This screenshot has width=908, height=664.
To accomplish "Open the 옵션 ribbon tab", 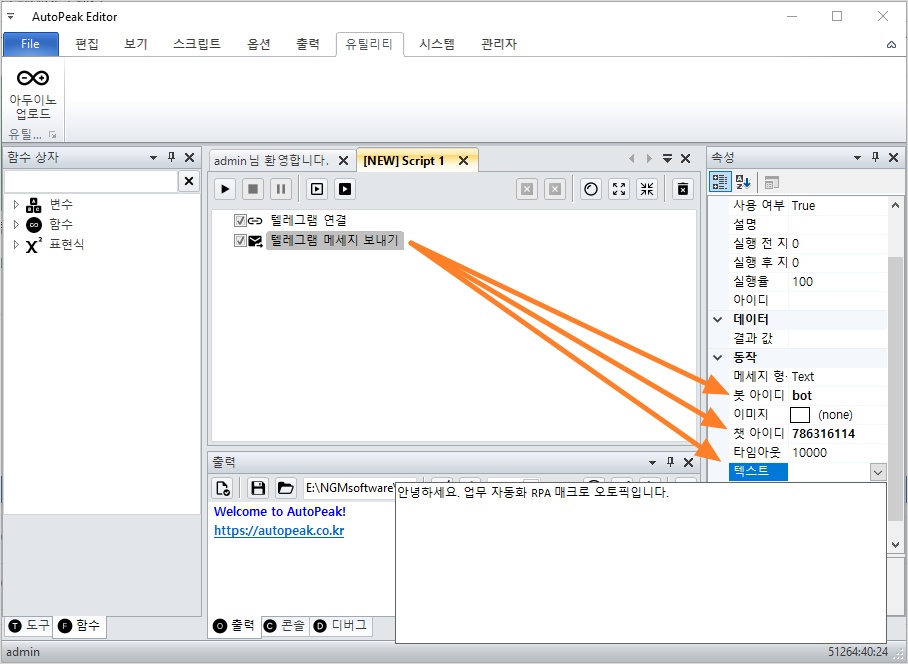I will click(259, 44).
